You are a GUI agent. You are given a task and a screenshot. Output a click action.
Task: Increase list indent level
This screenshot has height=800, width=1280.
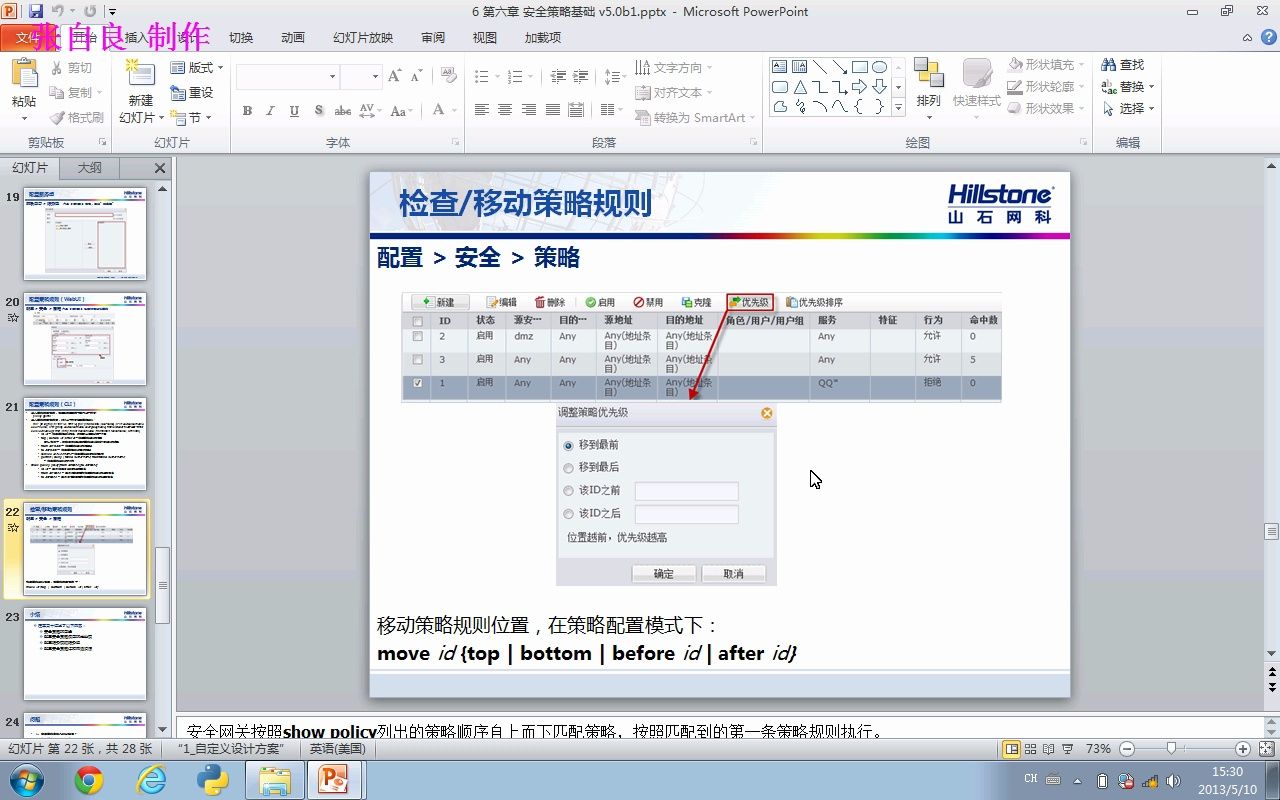coord(581,76)
